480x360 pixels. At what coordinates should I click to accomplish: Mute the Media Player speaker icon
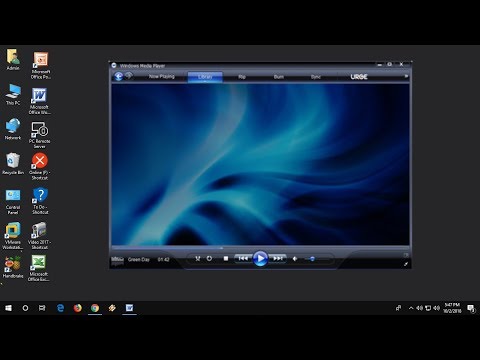(x=295, y=259)
